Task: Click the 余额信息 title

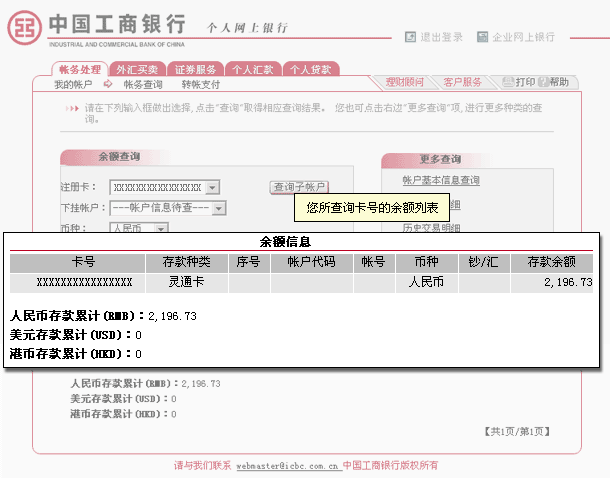Action: point(285,242)
